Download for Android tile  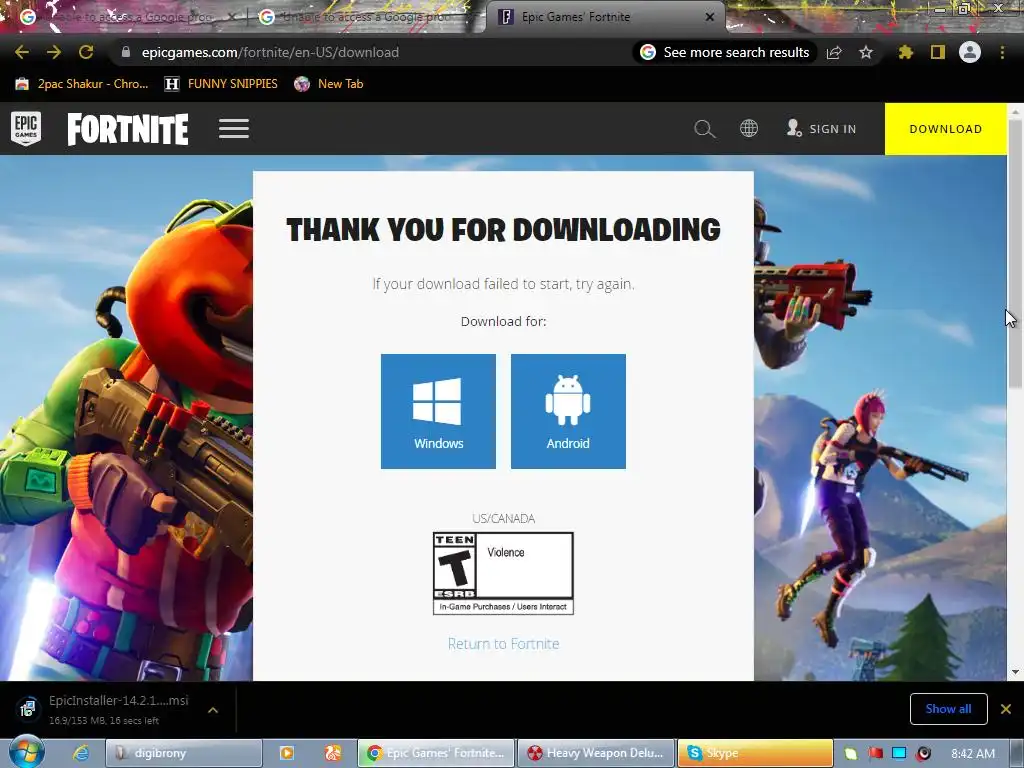click(x=568, y=411)
